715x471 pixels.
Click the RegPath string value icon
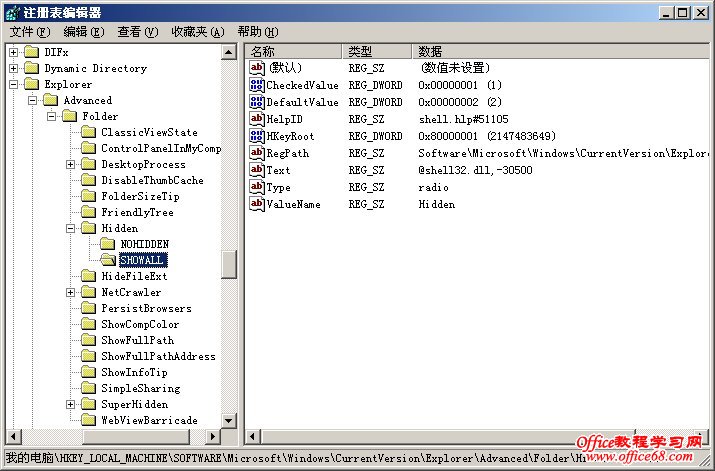point(257,153)
